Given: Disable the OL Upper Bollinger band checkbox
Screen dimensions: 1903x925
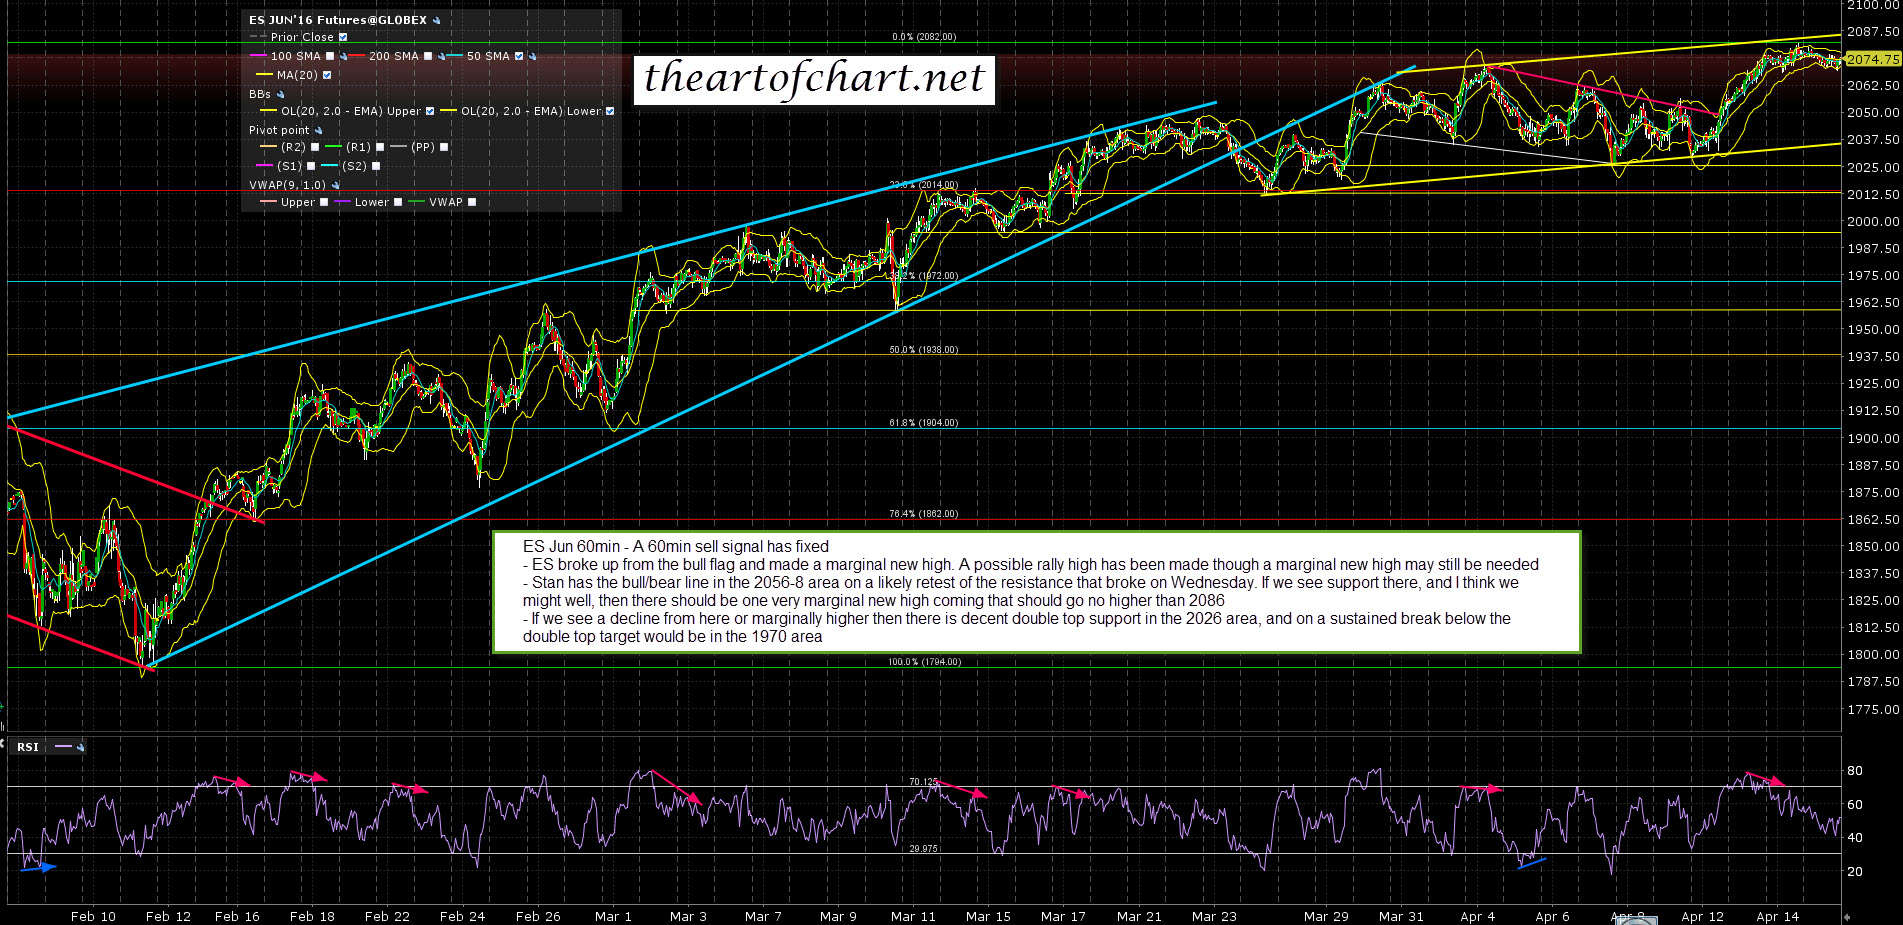Looking at the screenshot, I should (430, 111).
